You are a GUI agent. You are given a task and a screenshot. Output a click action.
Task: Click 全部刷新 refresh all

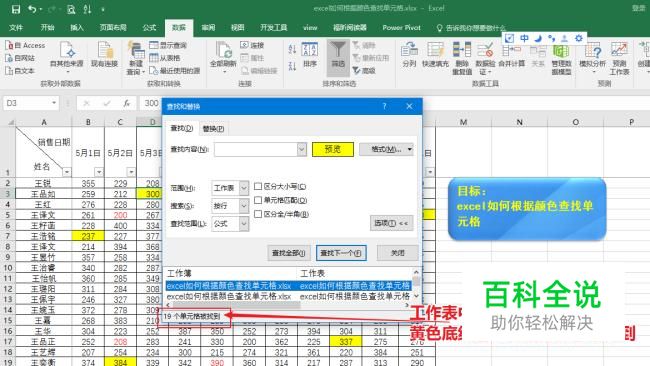point(223,56)
